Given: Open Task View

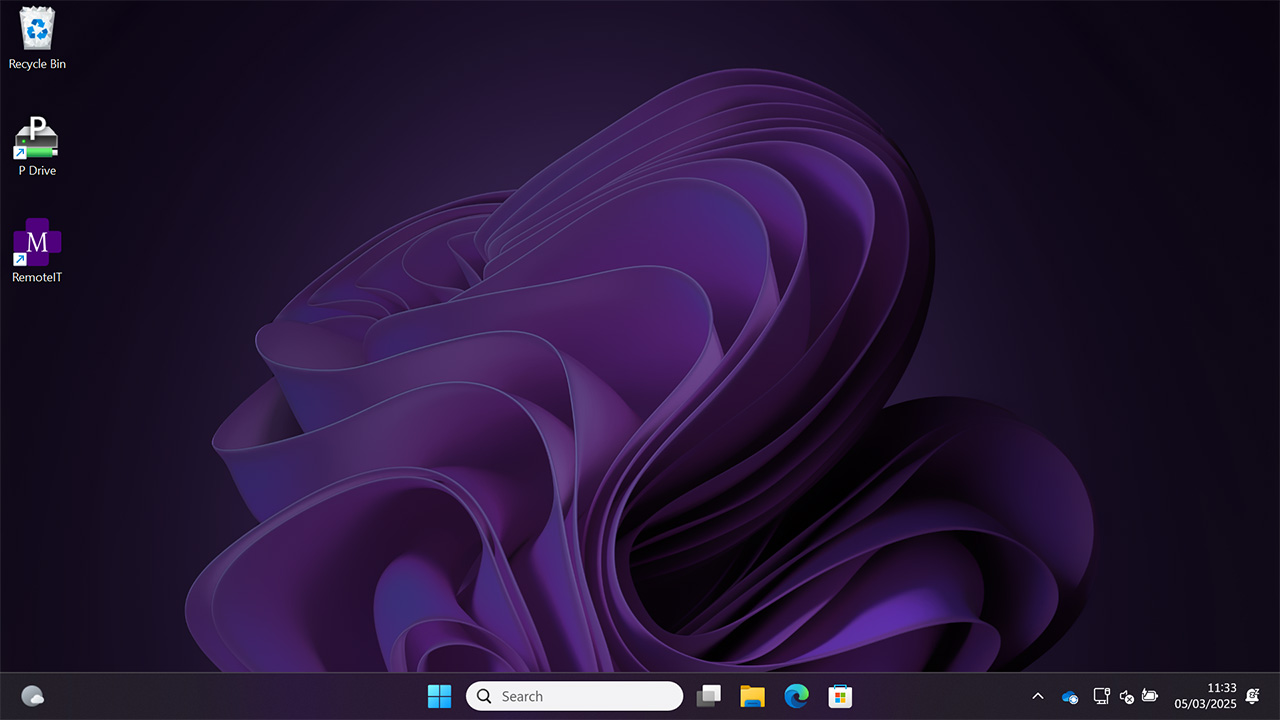Looking at the screenshot, I should pos(709,695).
